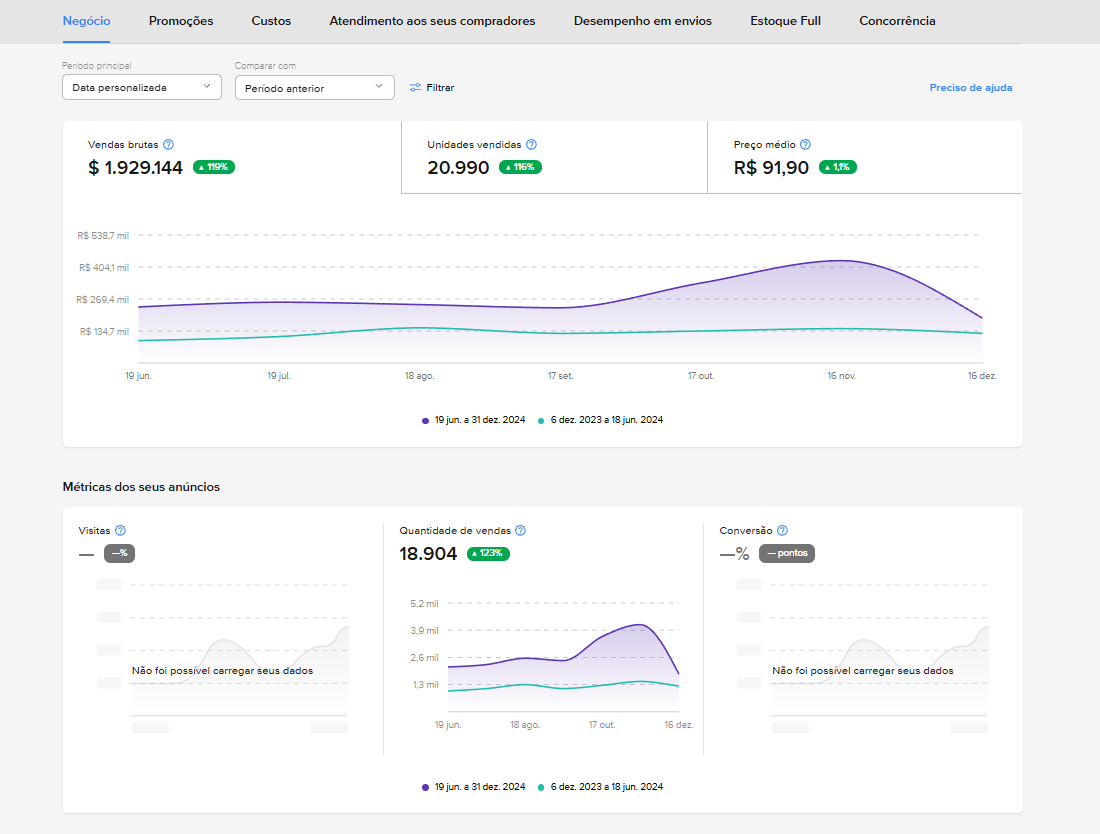Toggle the 6 dez. 2023 a 18 jun. 2024 series in main chart legend
The height and width of the screenshot is (834, 1100).
click(601, 420)
